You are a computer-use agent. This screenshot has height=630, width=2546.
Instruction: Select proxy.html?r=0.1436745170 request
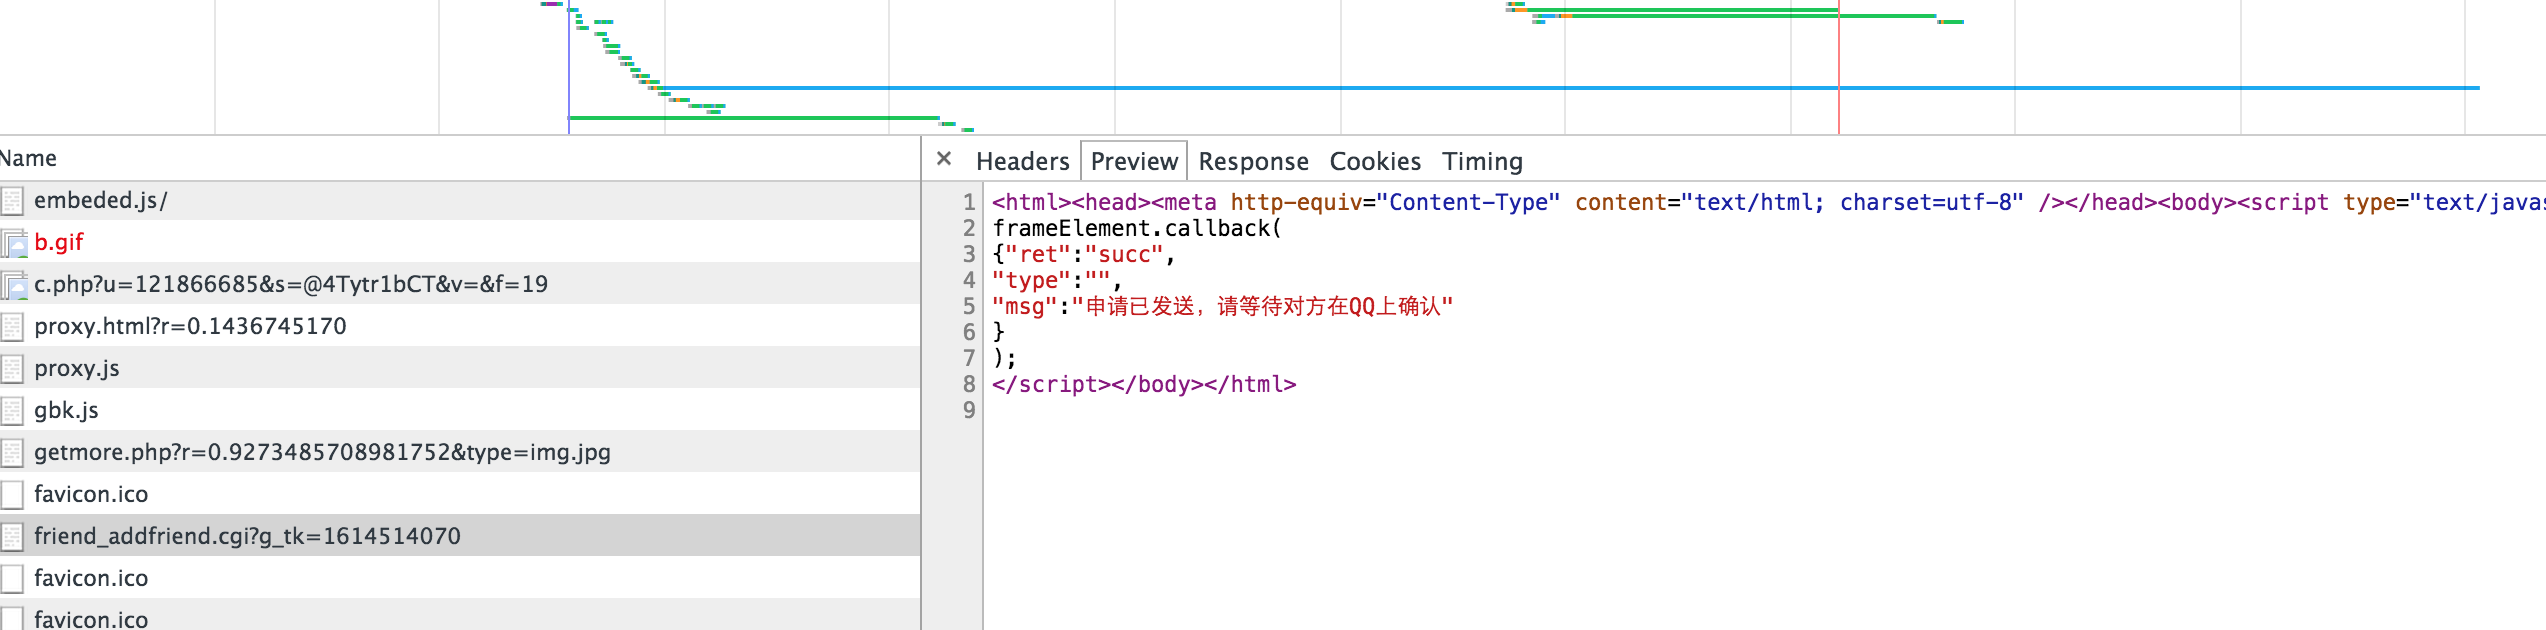460,326
